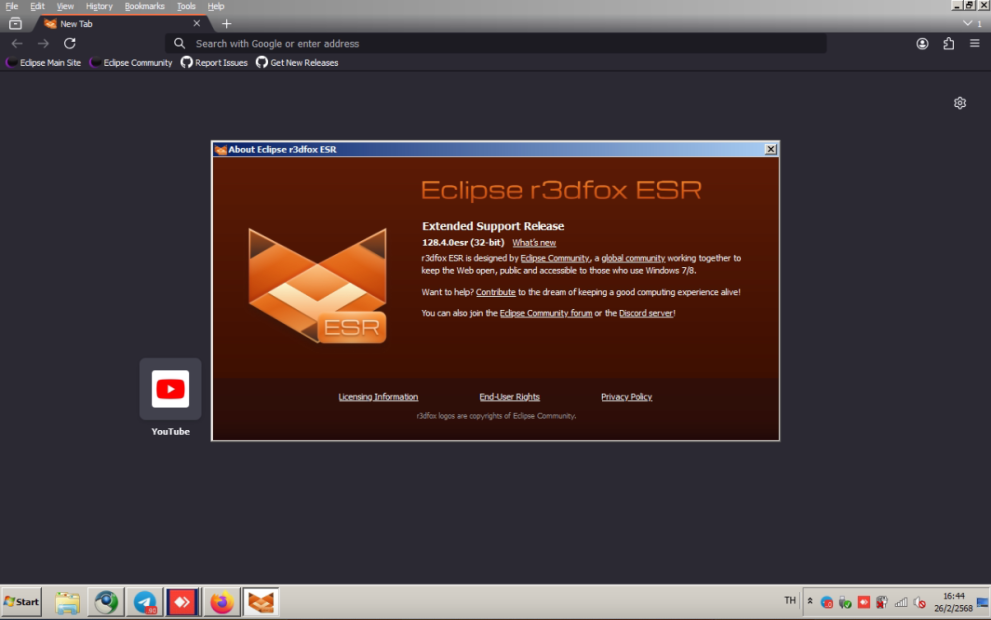
Task: Go back with the back arrow
Action: 17,44
